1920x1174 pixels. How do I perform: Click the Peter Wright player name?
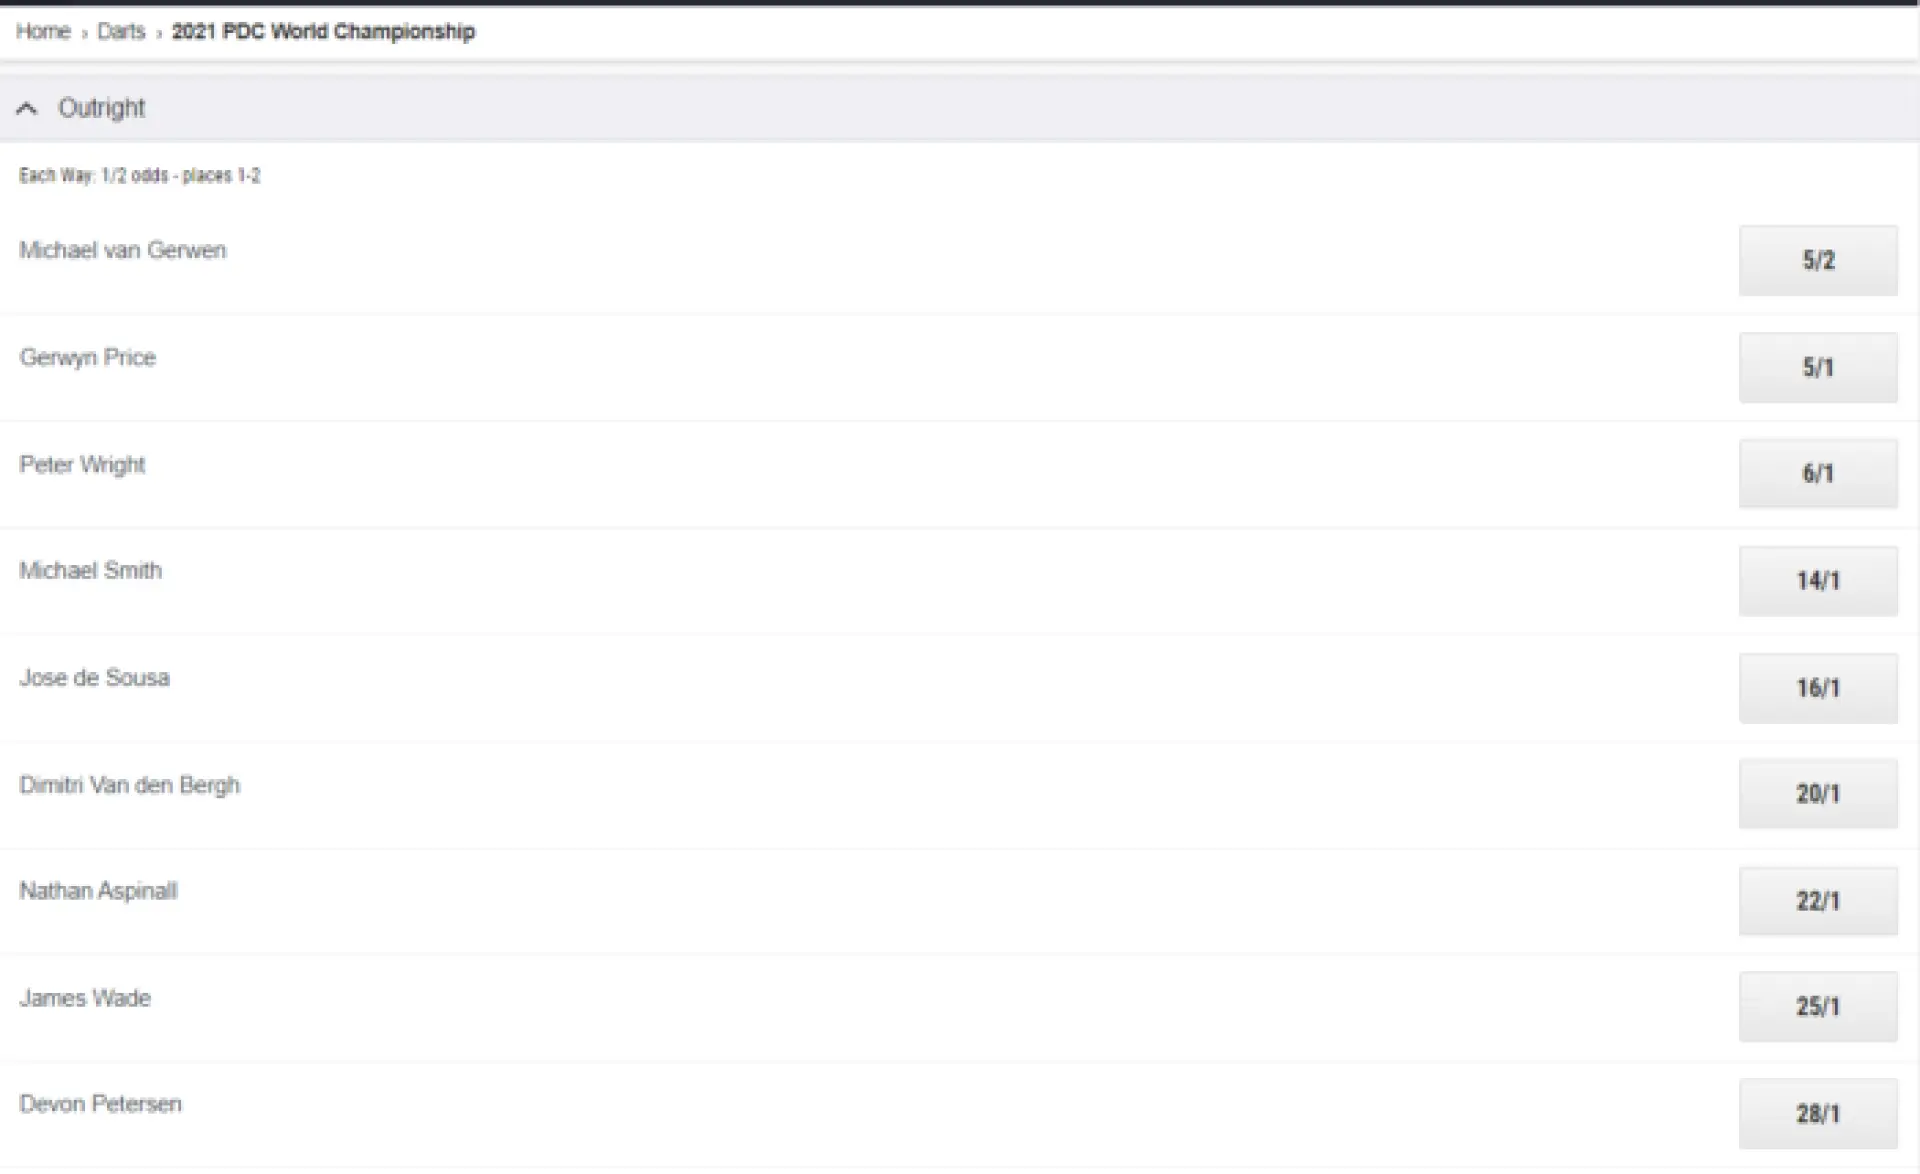pyautogui.click(x=82, y=465)
